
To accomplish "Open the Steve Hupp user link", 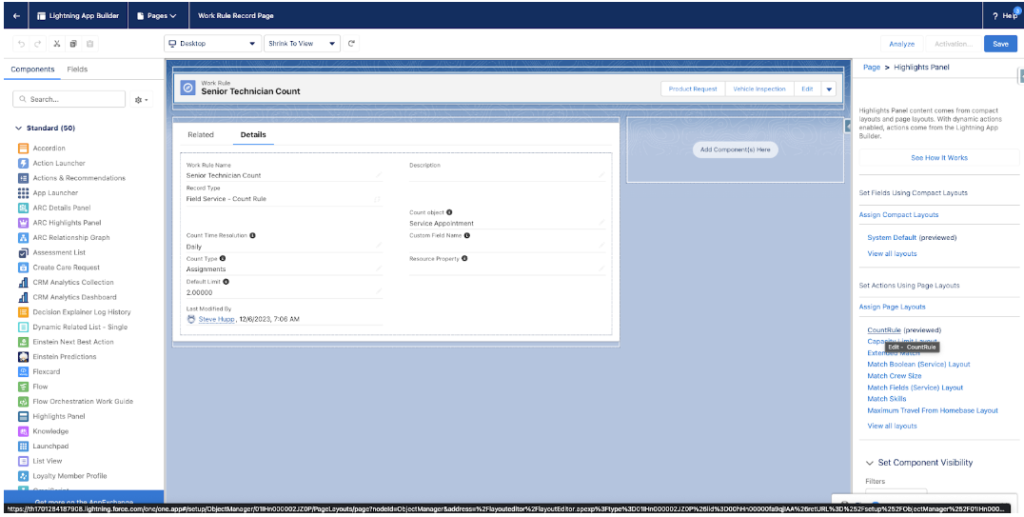I will point(217,319).
